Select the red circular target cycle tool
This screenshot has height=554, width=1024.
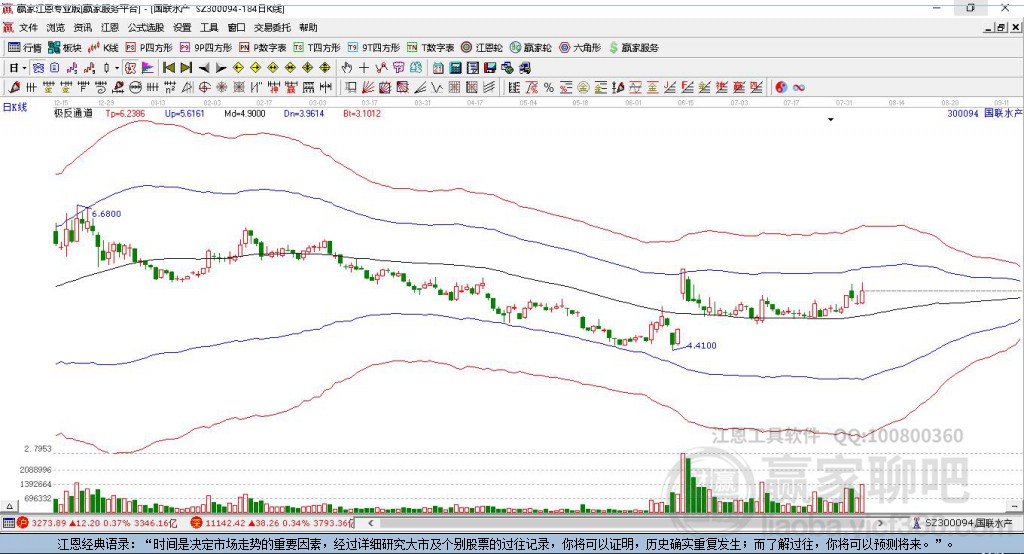click(x=204, y=88)
